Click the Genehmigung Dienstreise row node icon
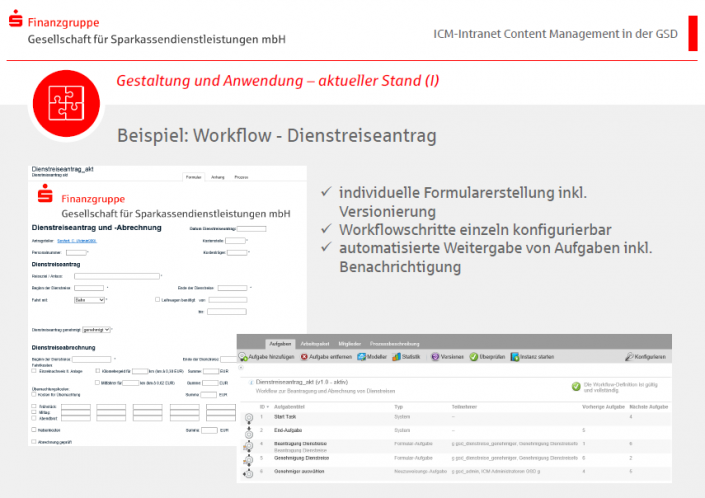 tap(249, 460)
